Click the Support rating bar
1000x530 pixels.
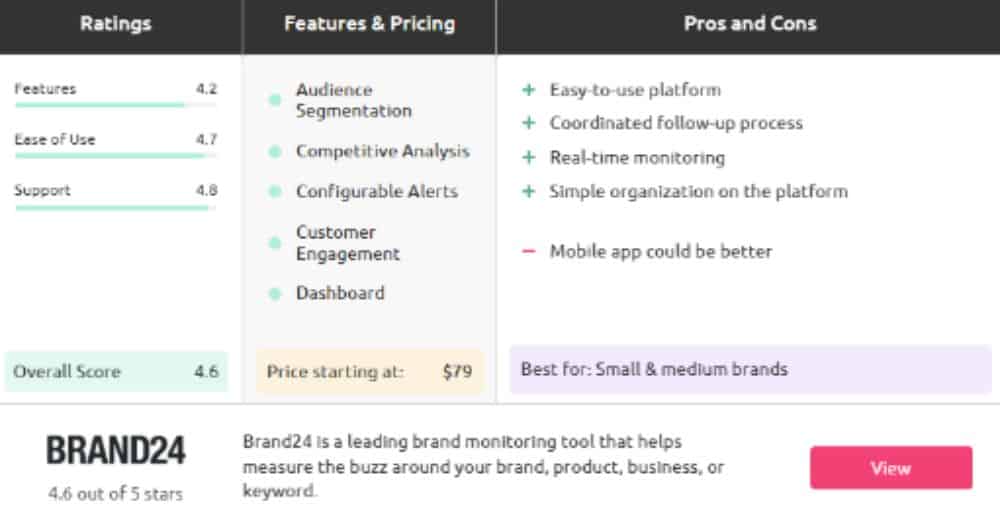tap(115, 207)
